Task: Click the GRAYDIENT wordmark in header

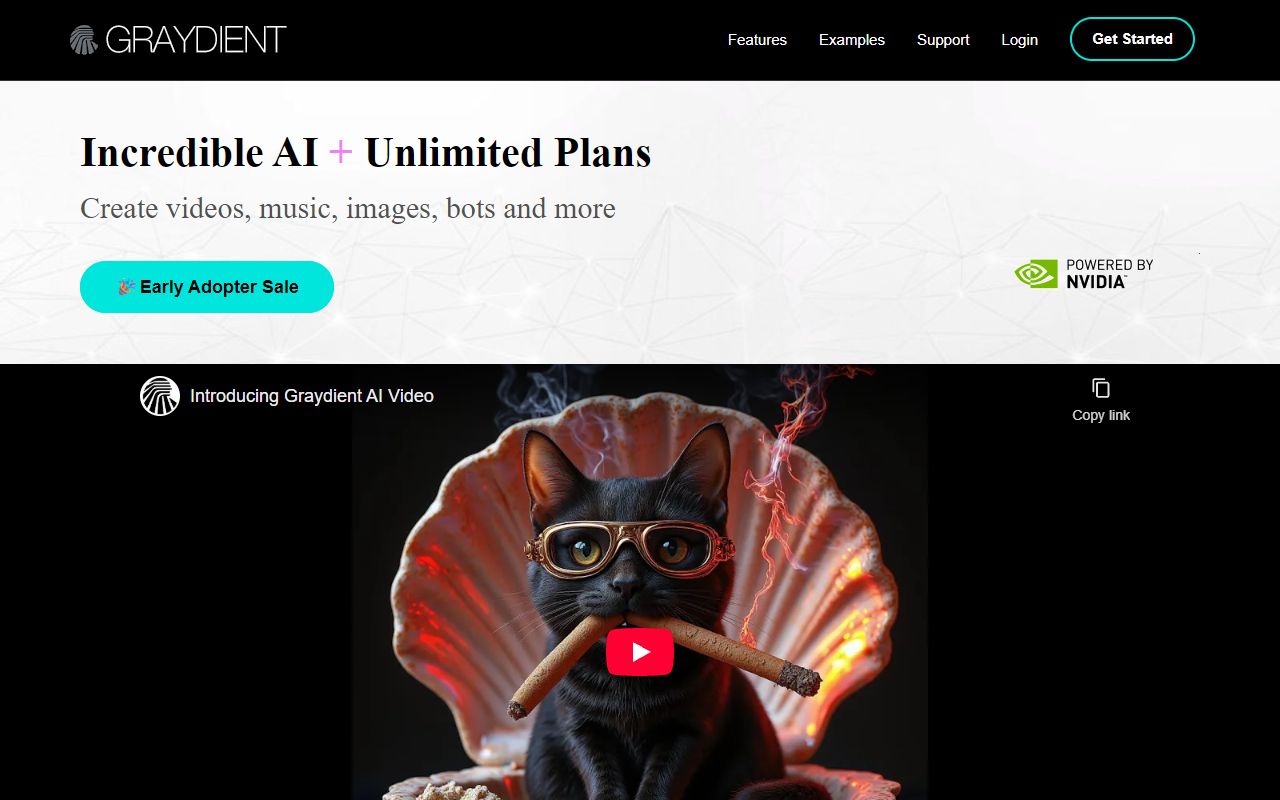Action: (196, 40)
